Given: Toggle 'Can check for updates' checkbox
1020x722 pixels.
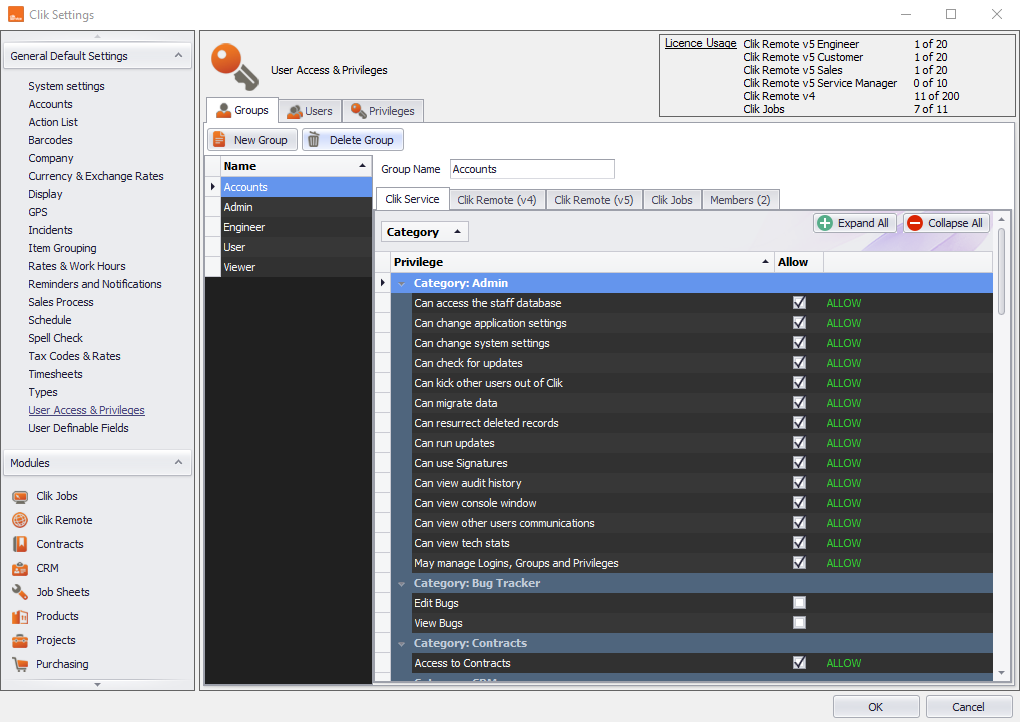Looking at the screenshot, I should tap(799, 363).
